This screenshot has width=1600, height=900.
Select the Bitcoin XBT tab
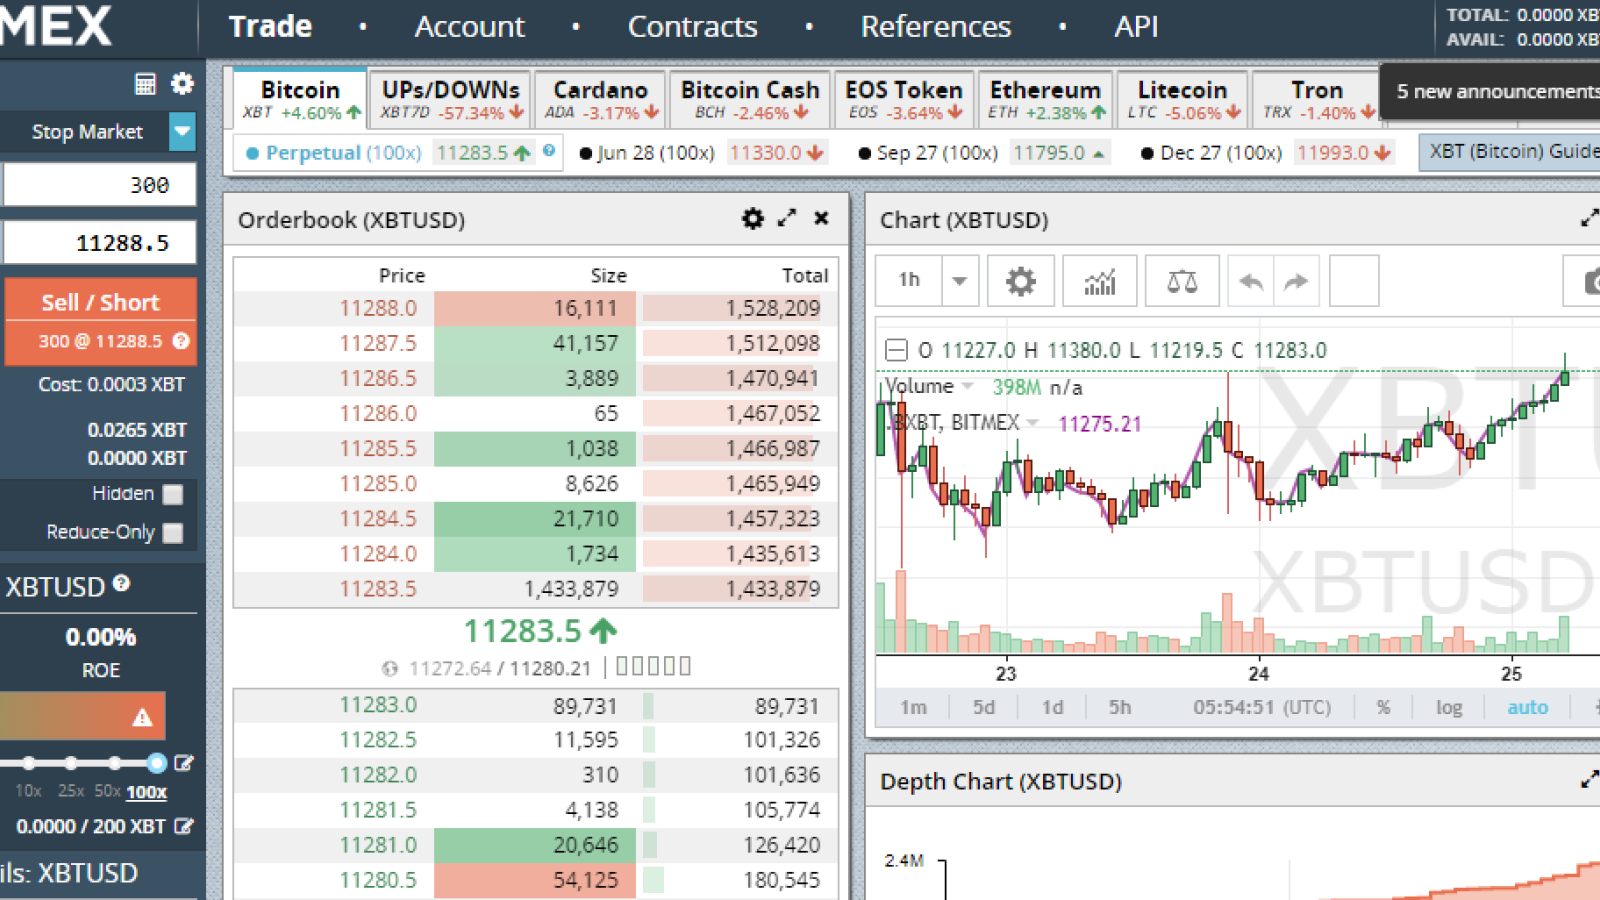301,100
